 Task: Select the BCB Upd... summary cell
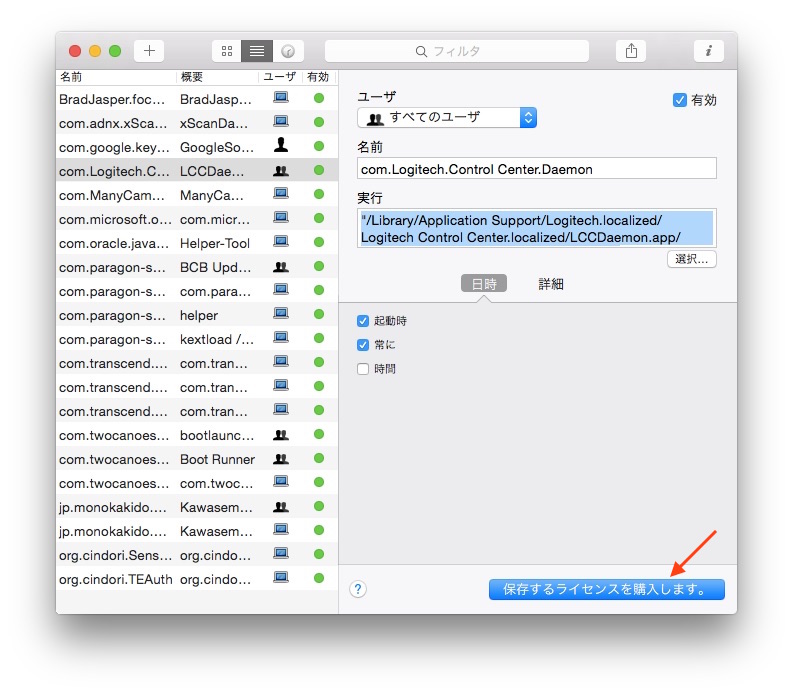(215, 267)
